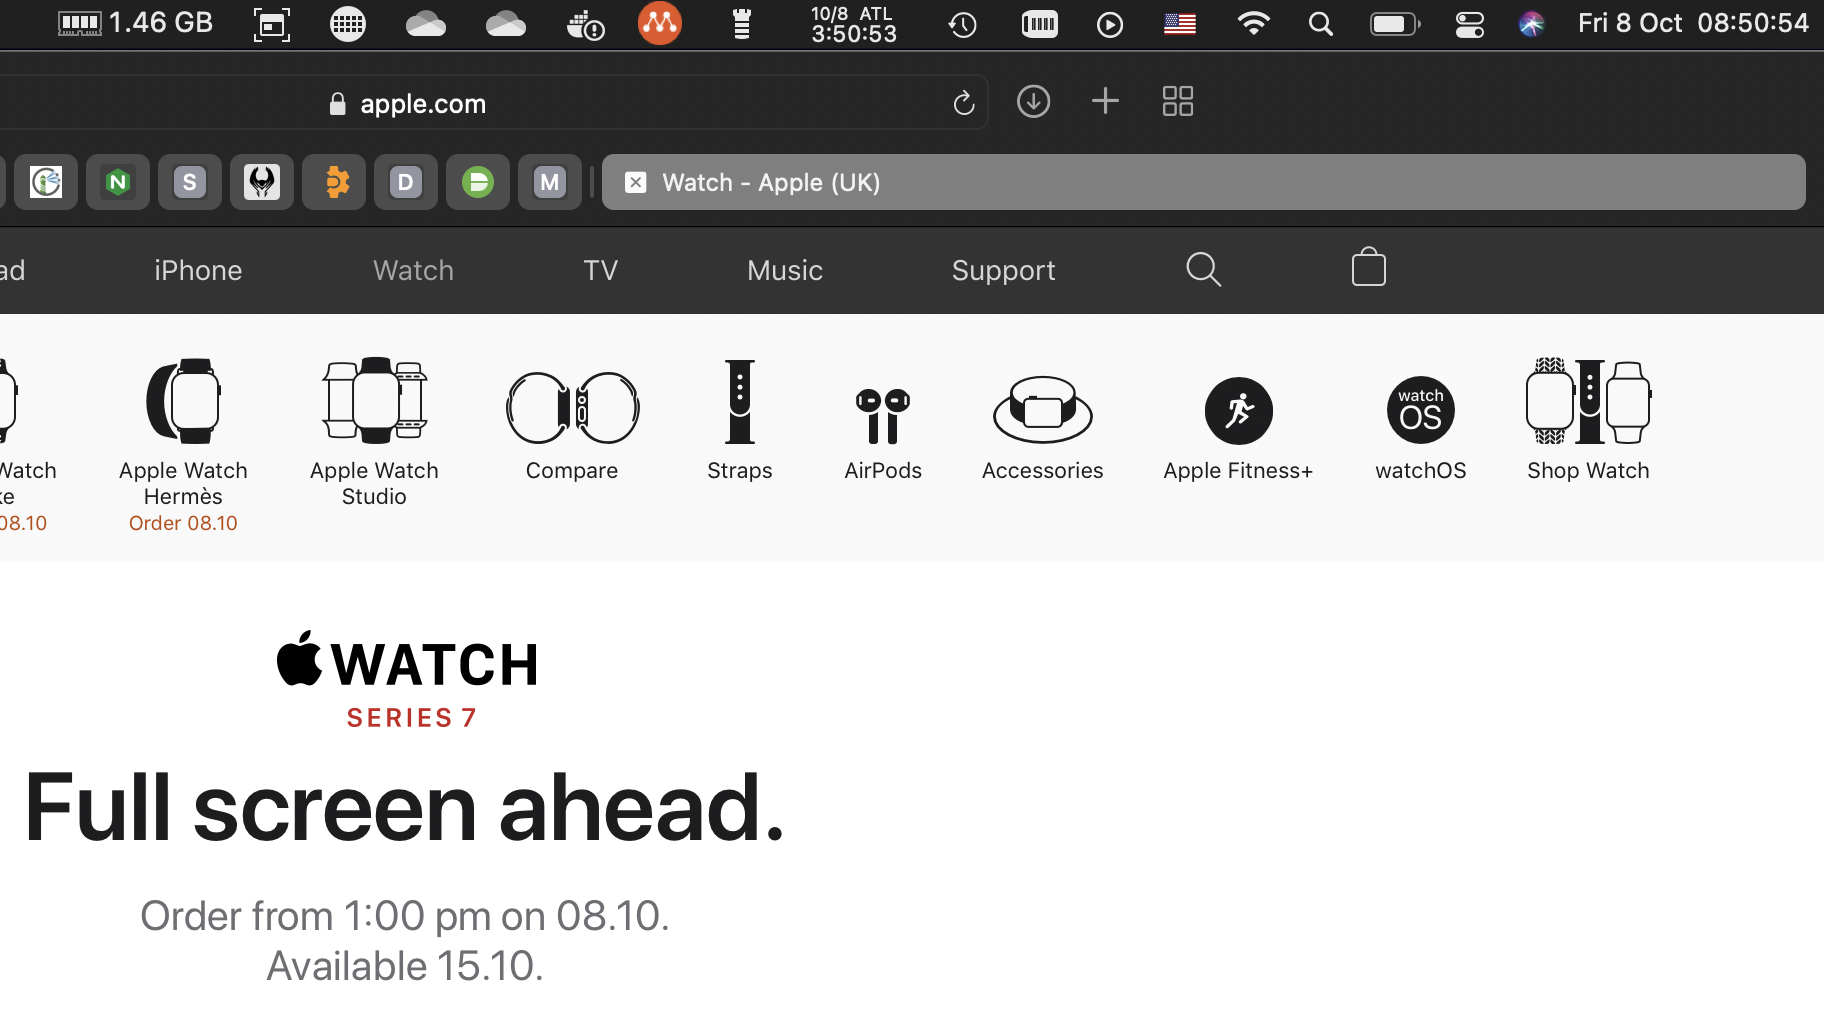The image size is (1824, 1016).
Task: Open the Wi-Fi menu
Action: pyautogui.click(x=1253, y=23)
